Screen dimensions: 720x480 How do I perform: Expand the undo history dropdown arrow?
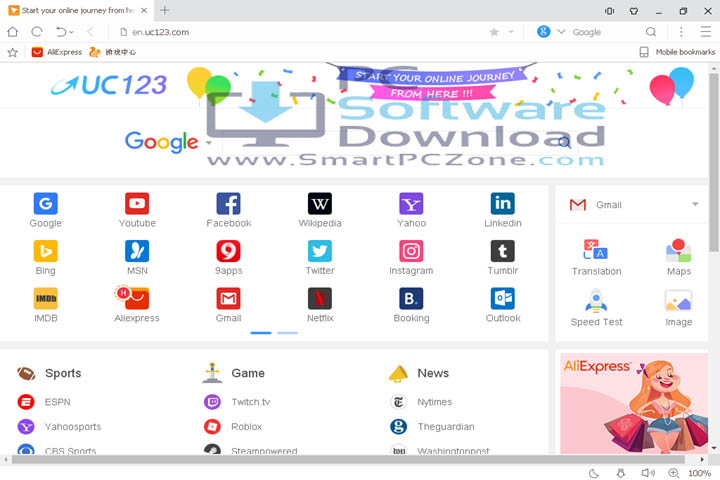pyautogui.click(x=71, y=32)
